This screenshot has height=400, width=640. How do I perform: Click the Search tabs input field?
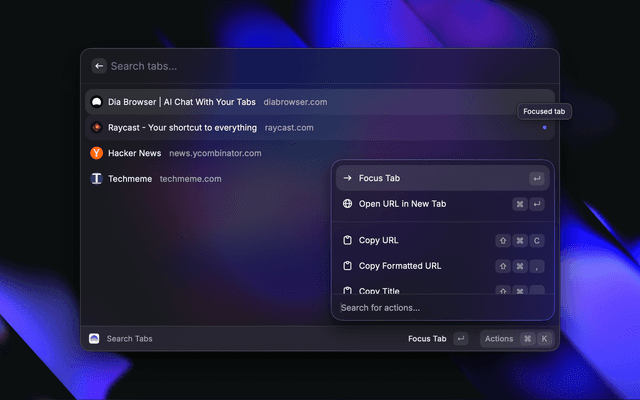(320, 66)
